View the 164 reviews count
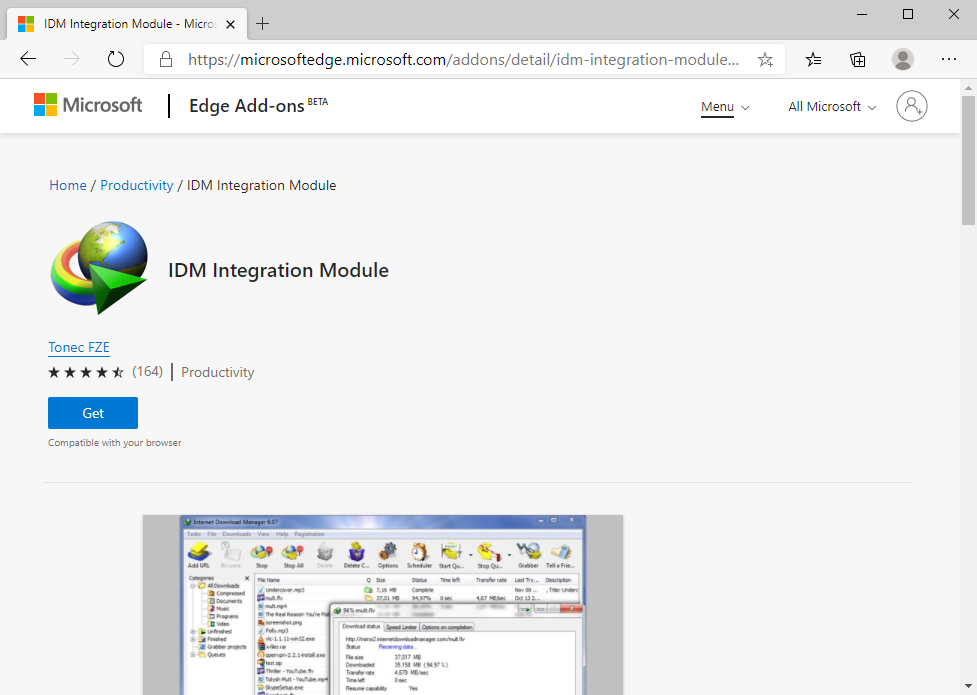Screen dimensions: 977x695 click(x=147, y=371)
